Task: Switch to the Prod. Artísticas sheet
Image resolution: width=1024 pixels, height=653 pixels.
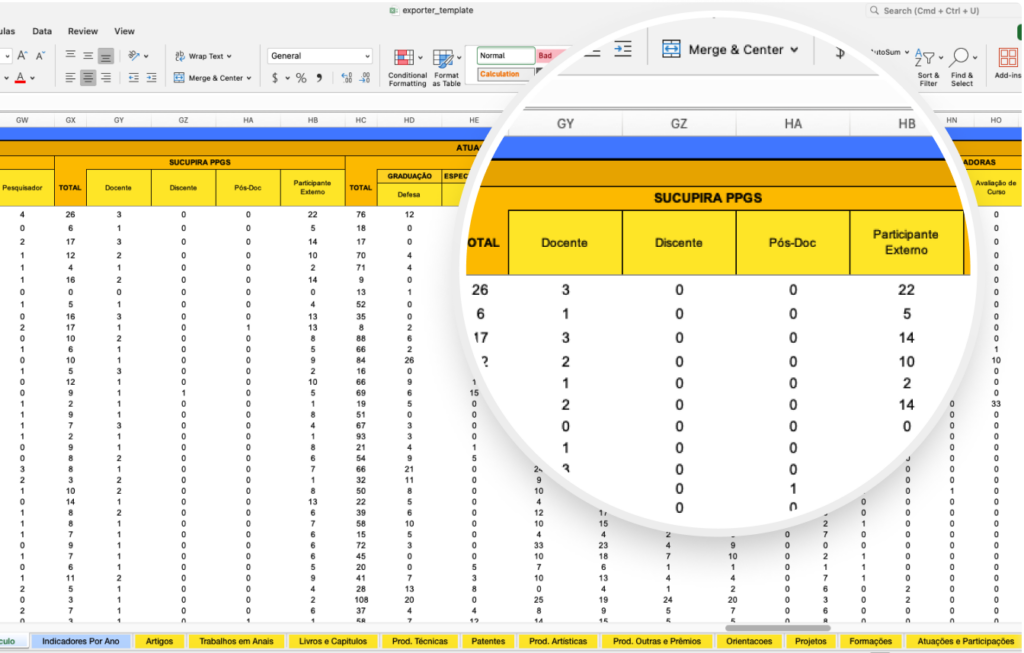Action: pyautogui.click(x=558, y=641)
